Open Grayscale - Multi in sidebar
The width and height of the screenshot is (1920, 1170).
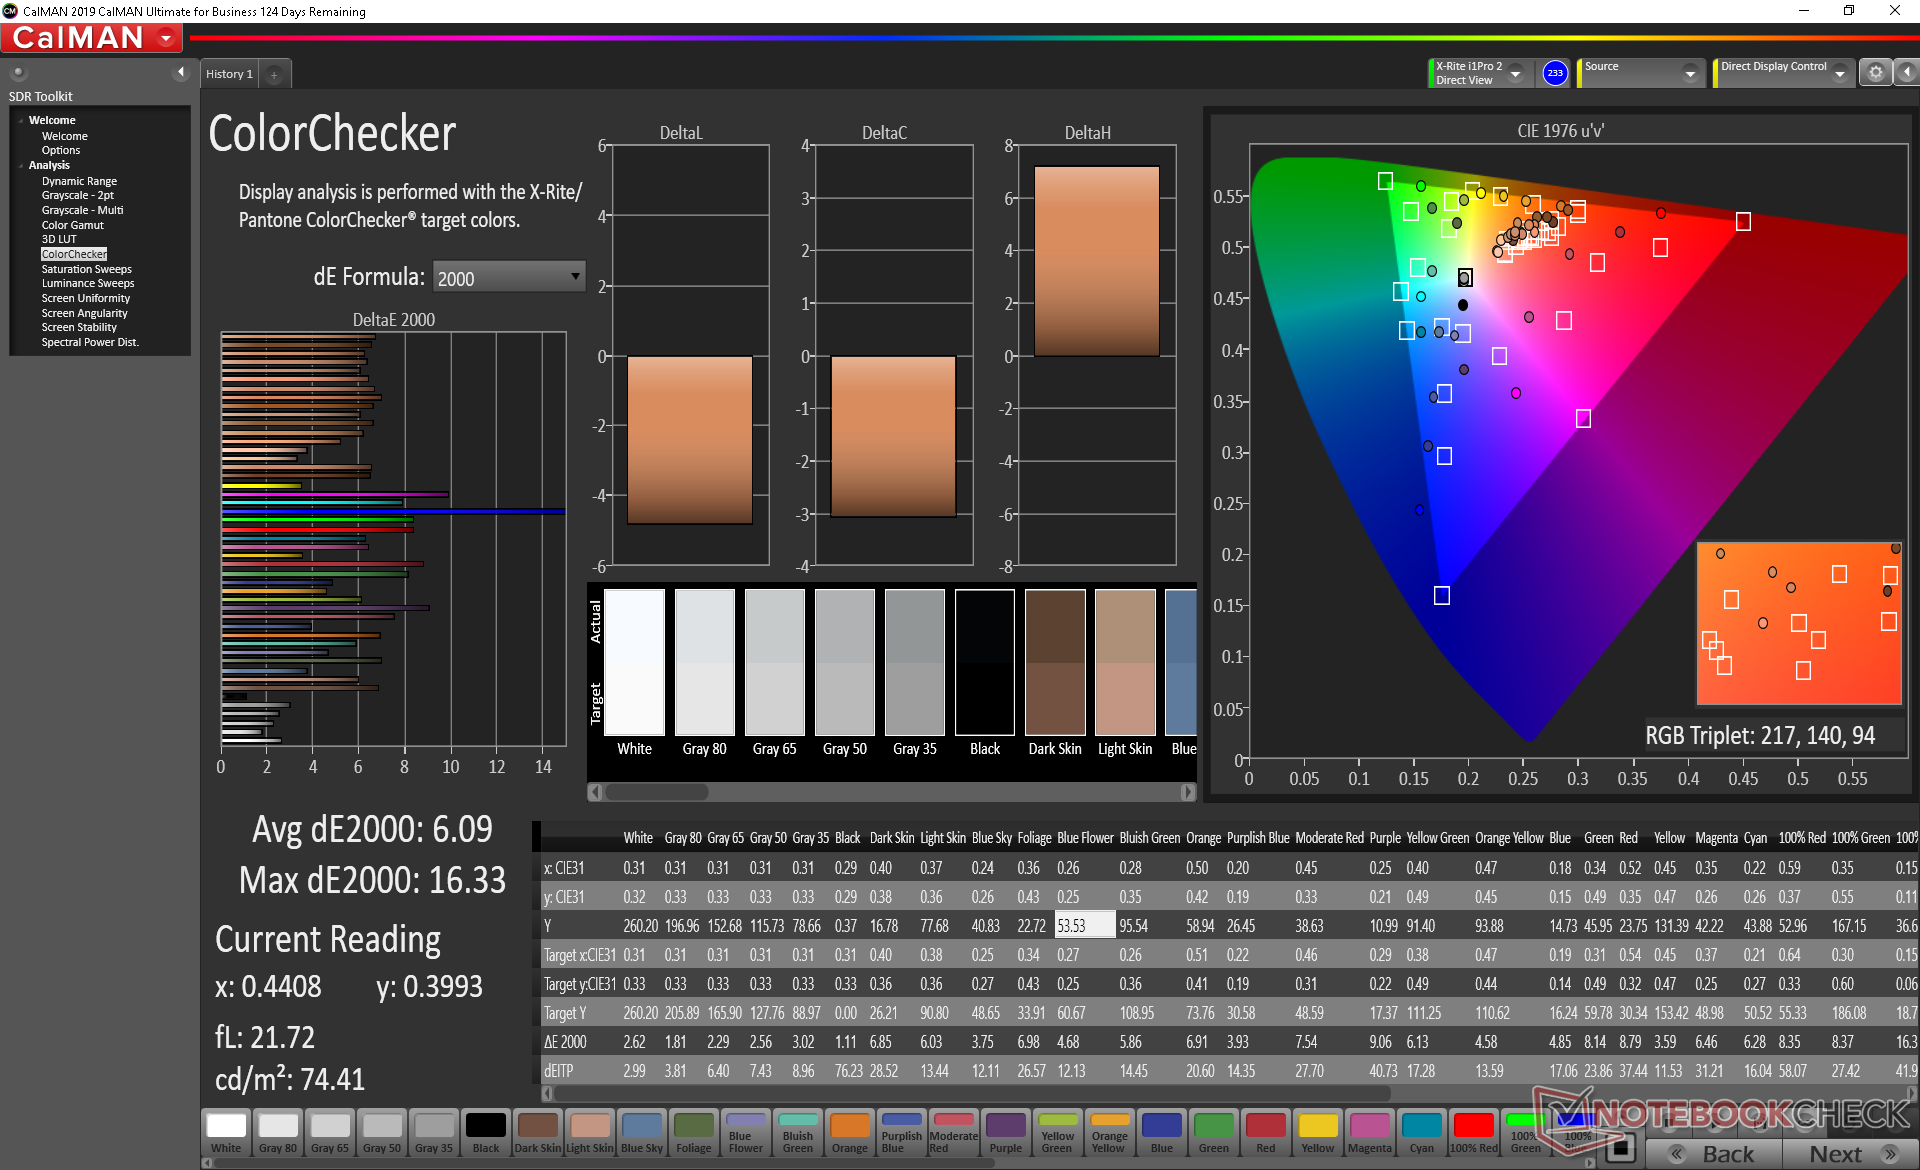82,210
